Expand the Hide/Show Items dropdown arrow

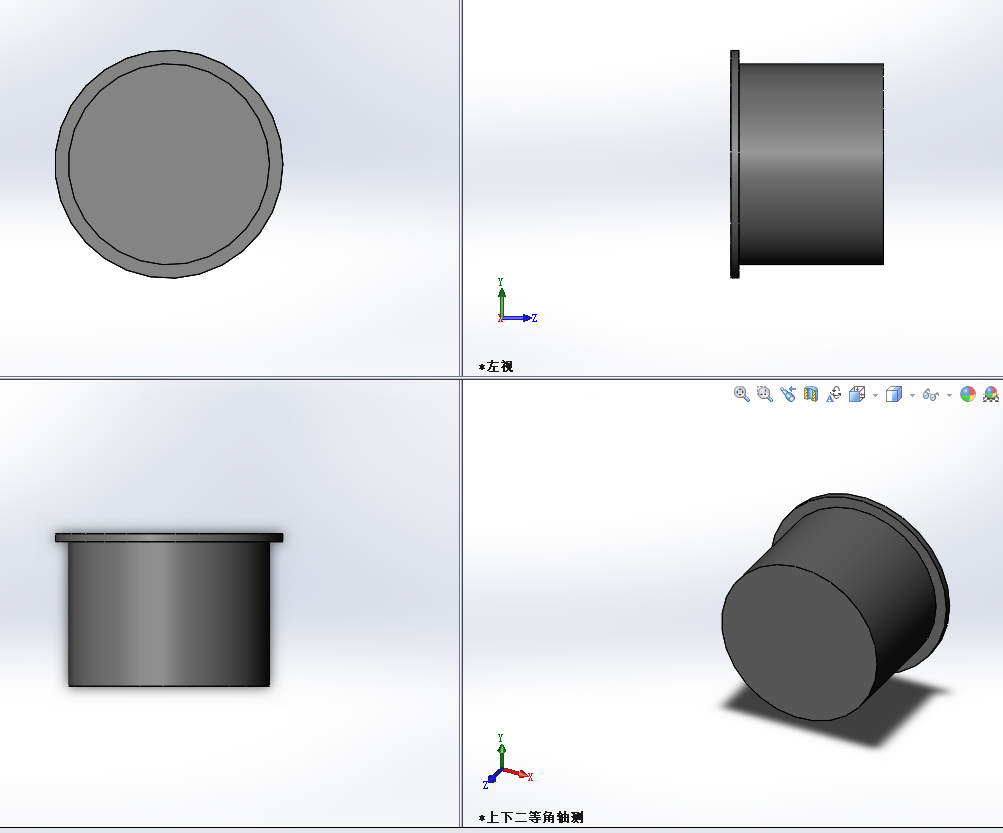pos(949,395)
